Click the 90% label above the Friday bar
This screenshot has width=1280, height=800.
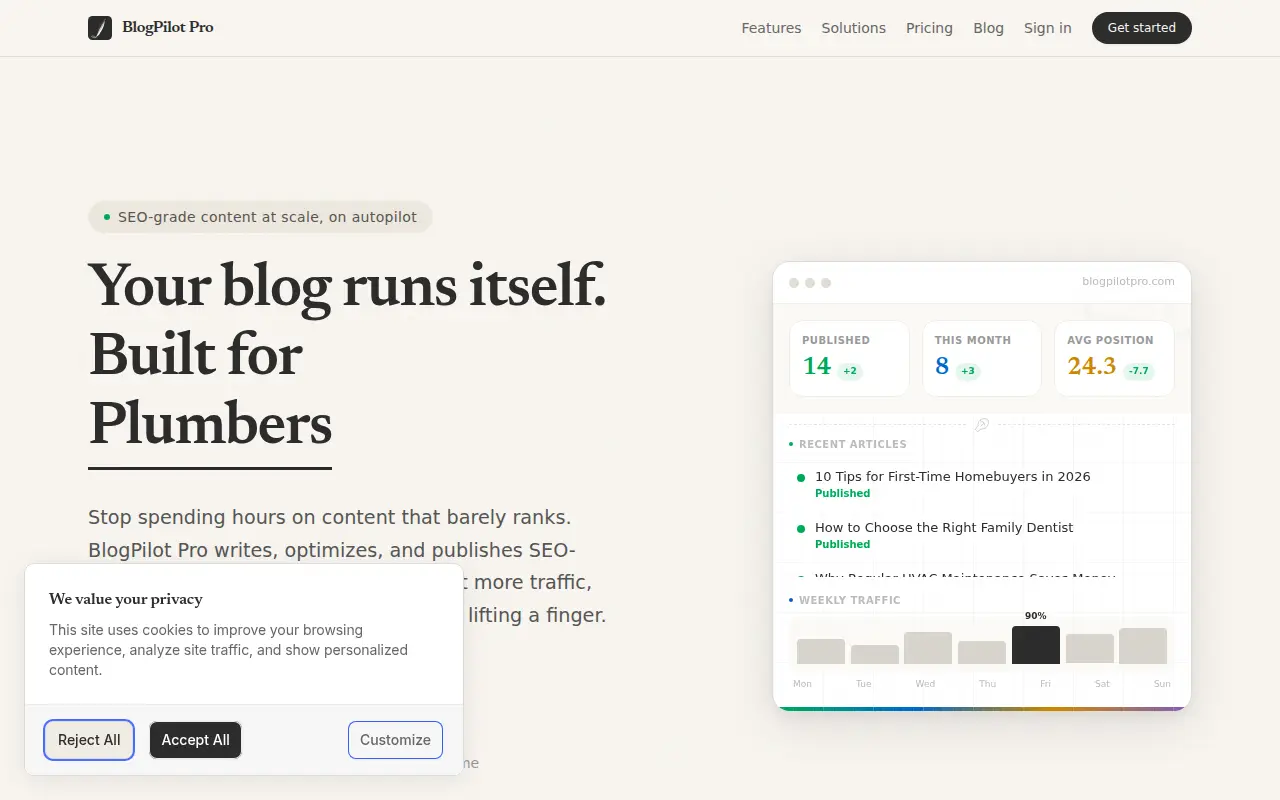1035,616
